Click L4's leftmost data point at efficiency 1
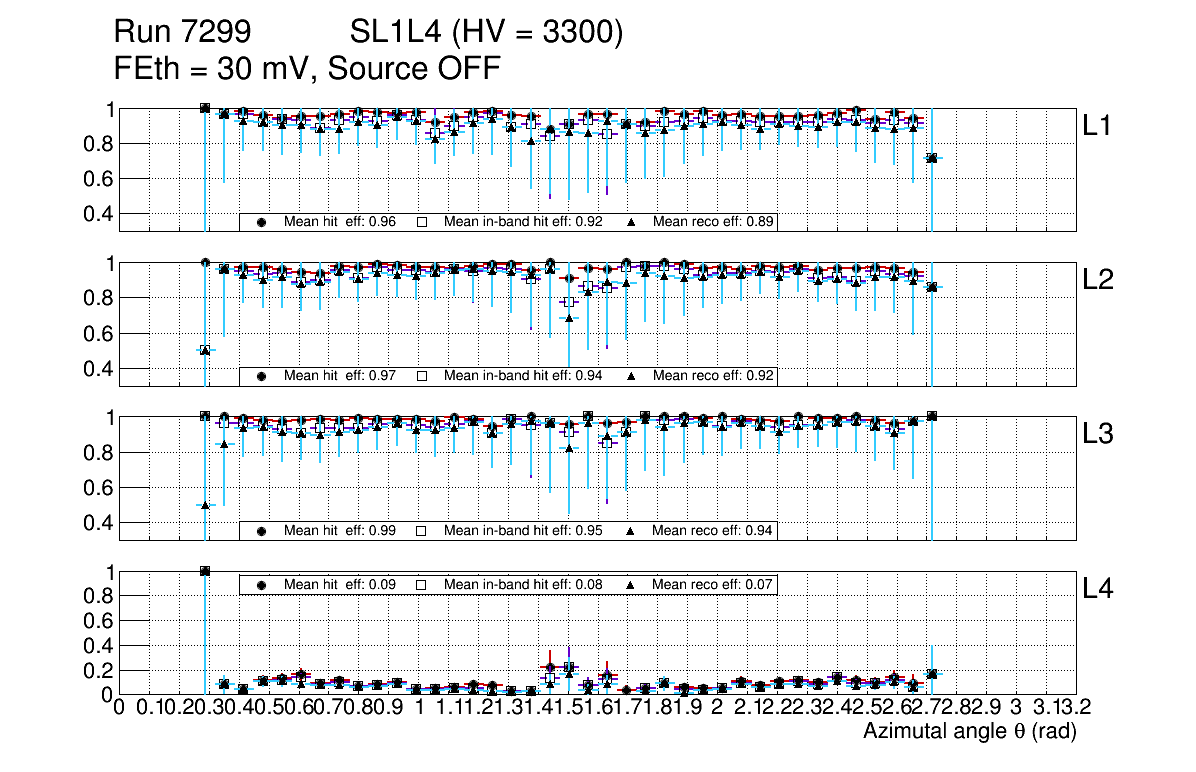Viewport: 1196px width, 772px height. (x=205, y=571)
